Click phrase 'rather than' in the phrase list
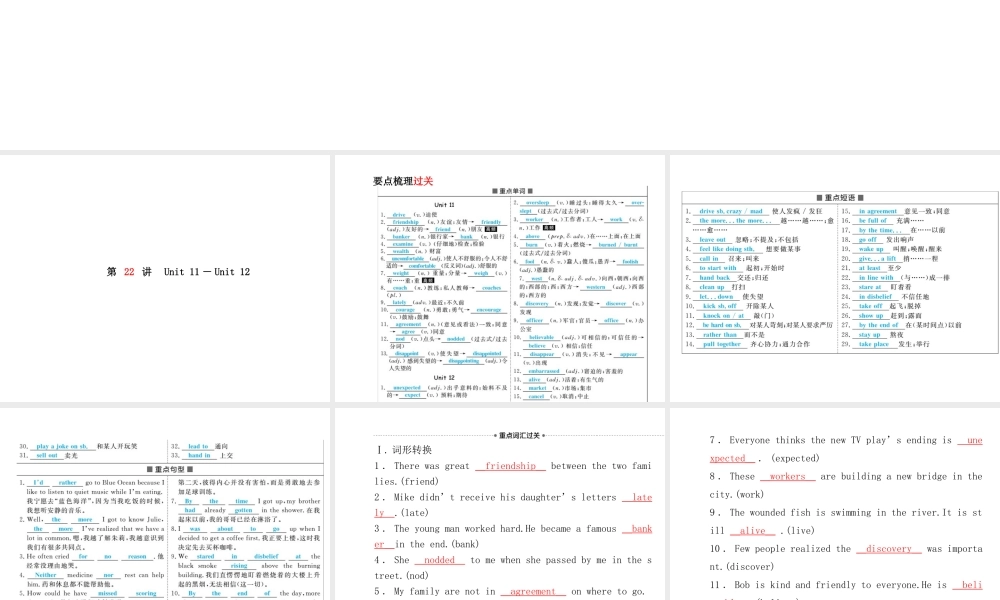Screen dimensions: 1000x600 tap(719, 335)
